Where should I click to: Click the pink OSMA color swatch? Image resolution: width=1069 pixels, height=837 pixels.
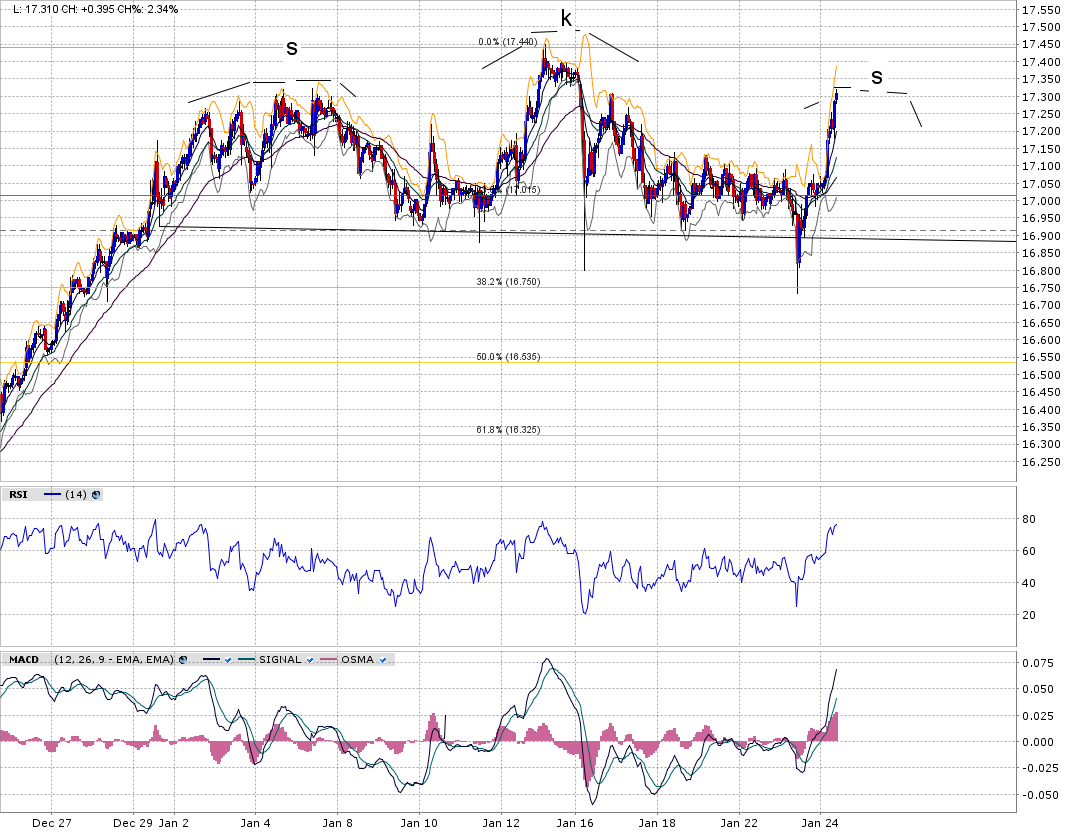pyautogui.click(x=332, y=660)
